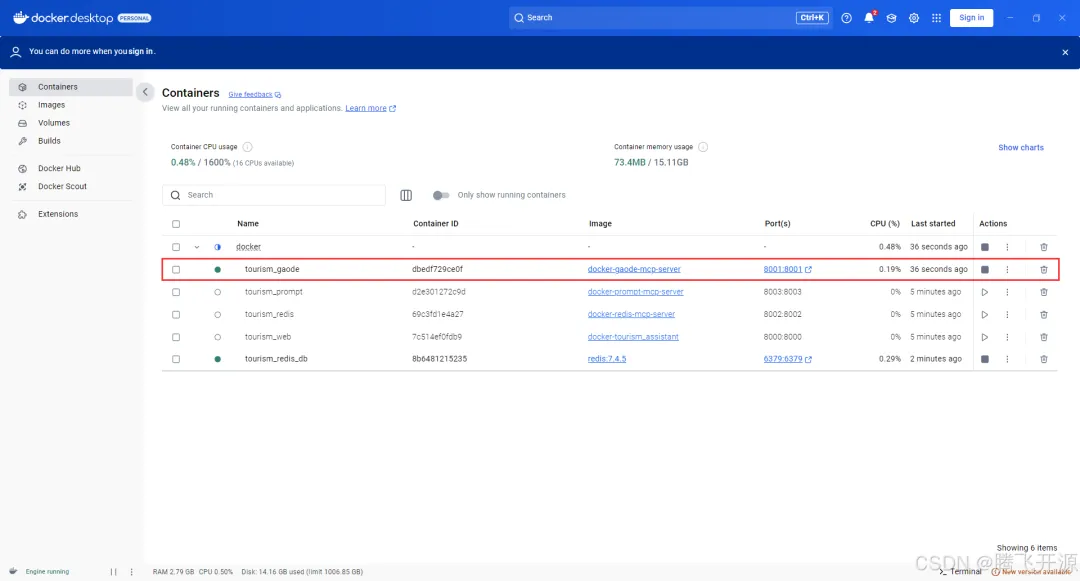
Task: Open the Learn more link
Action: [371, 108]
